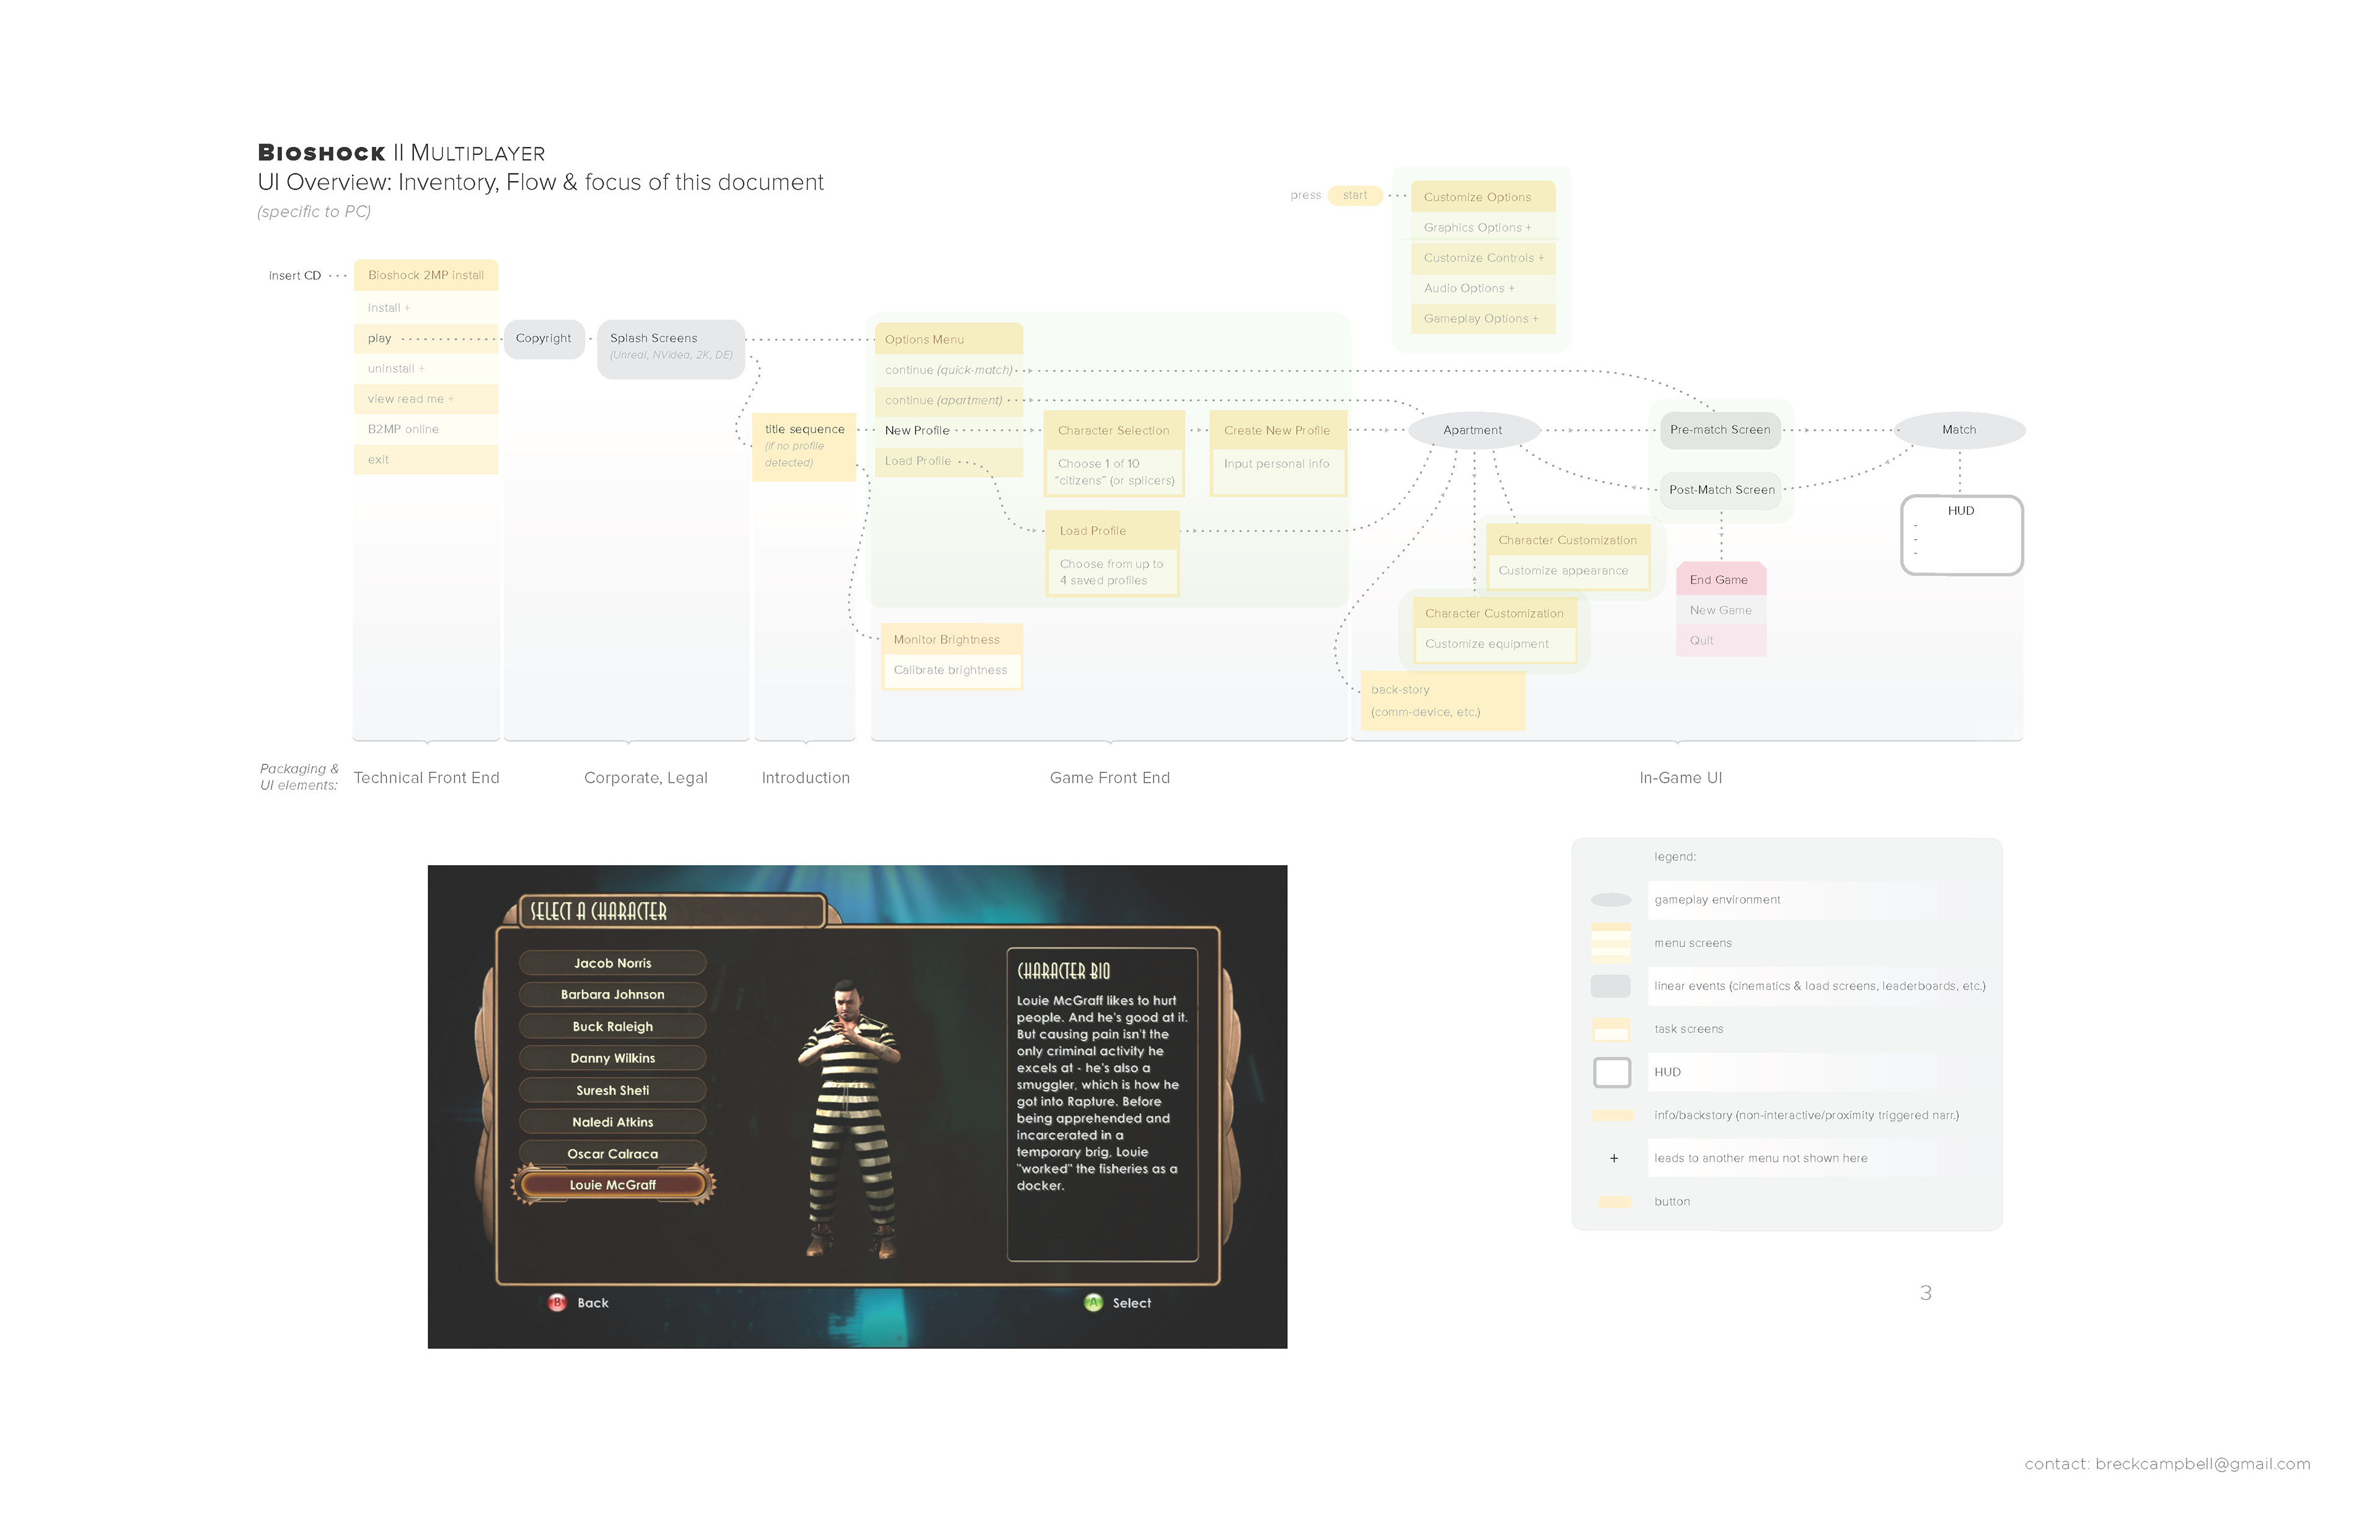Click the gameplay environment legend oval
The width and height of the screenshot is (2380, 1540).
[1610, 900]
